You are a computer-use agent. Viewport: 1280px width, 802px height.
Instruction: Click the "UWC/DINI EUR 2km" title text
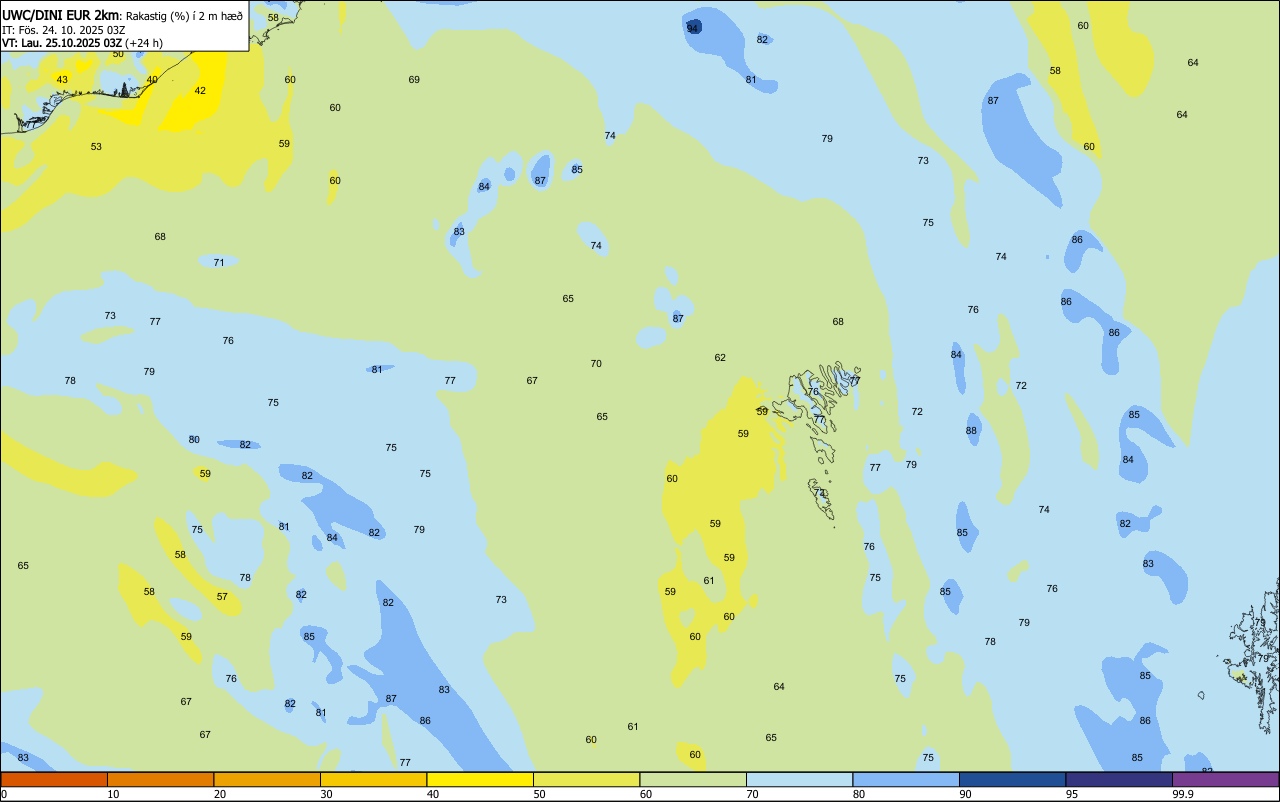point(59,15)
